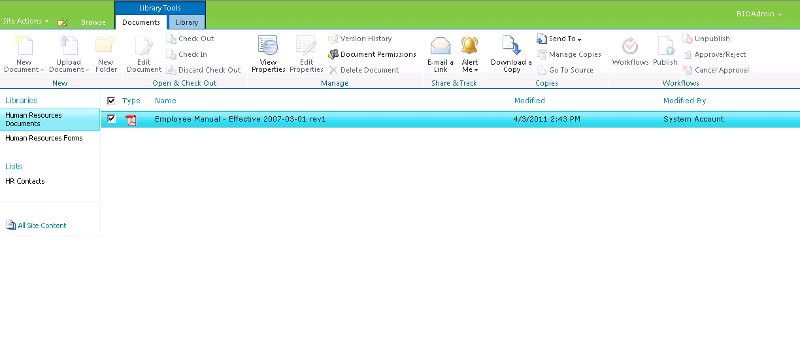Expand the Send To dropdown arrow
800x360 pixels.
(x=579, y=39)
